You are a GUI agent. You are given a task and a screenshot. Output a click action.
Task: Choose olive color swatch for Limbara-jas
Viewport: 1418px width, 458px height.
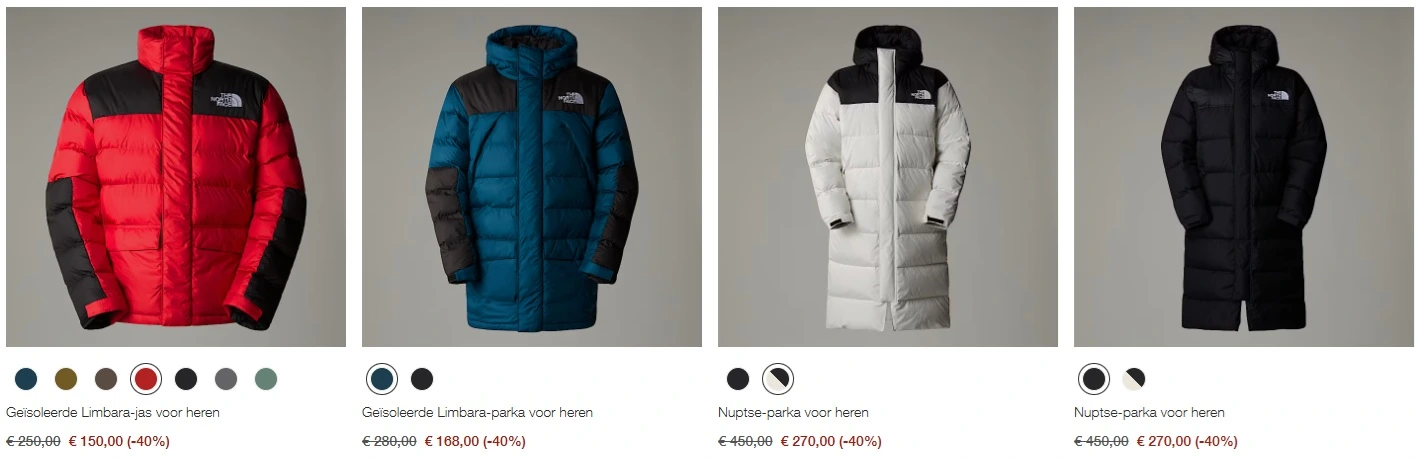pos(66,379)
